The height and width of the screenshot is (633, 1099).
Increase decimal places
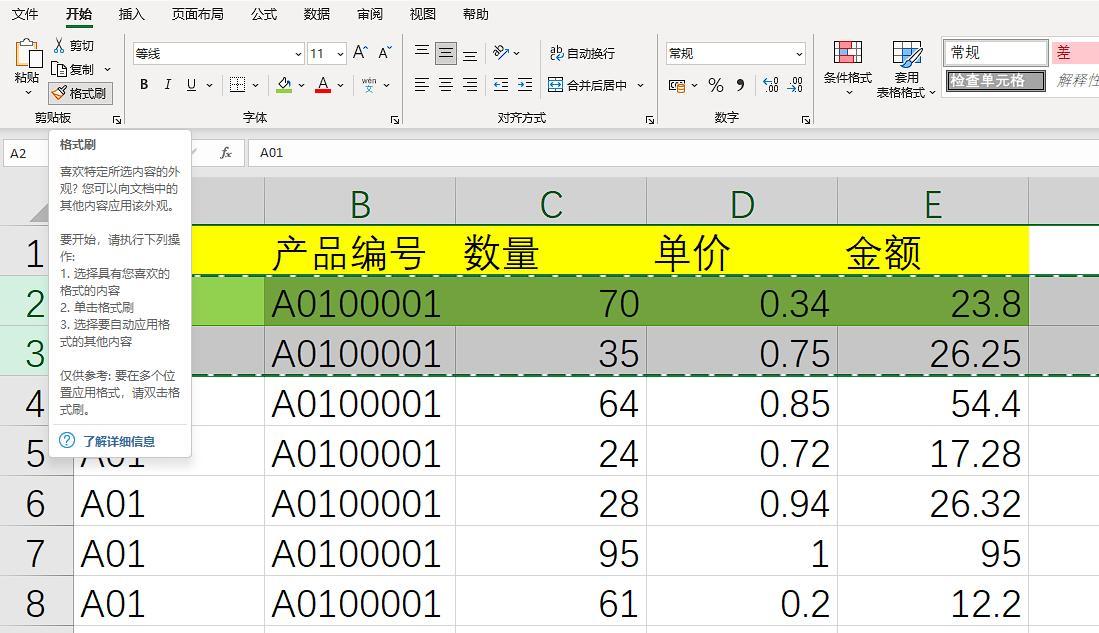[770, 86]
